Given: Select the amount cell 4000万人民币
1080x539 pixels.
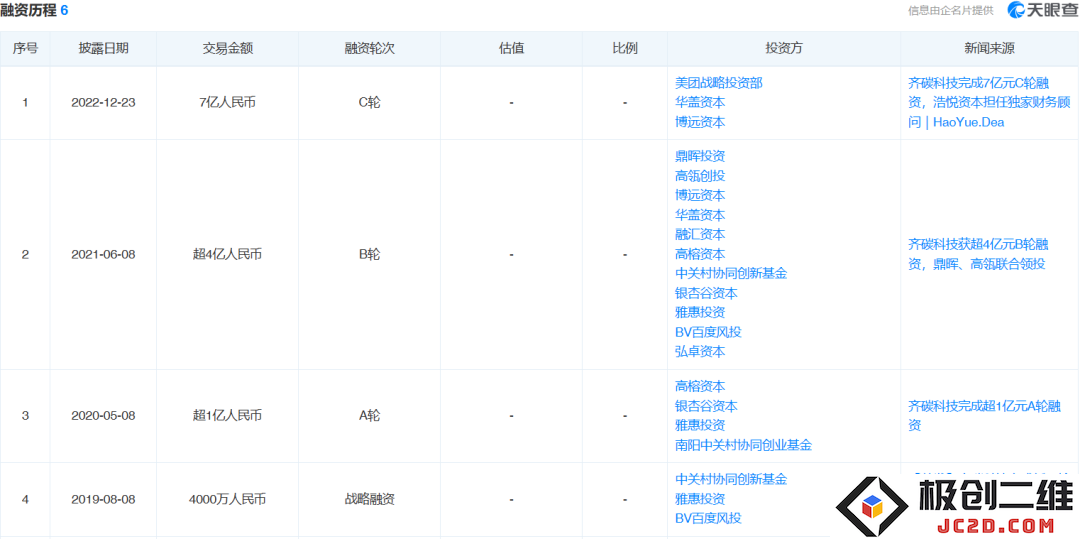Looking at the screenshot, I should click(x=227, y=499).
